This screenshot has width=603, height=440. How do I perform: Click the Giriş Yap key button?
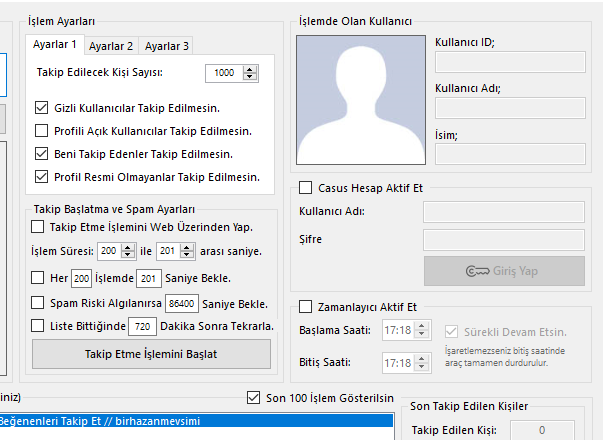point(504,271)
